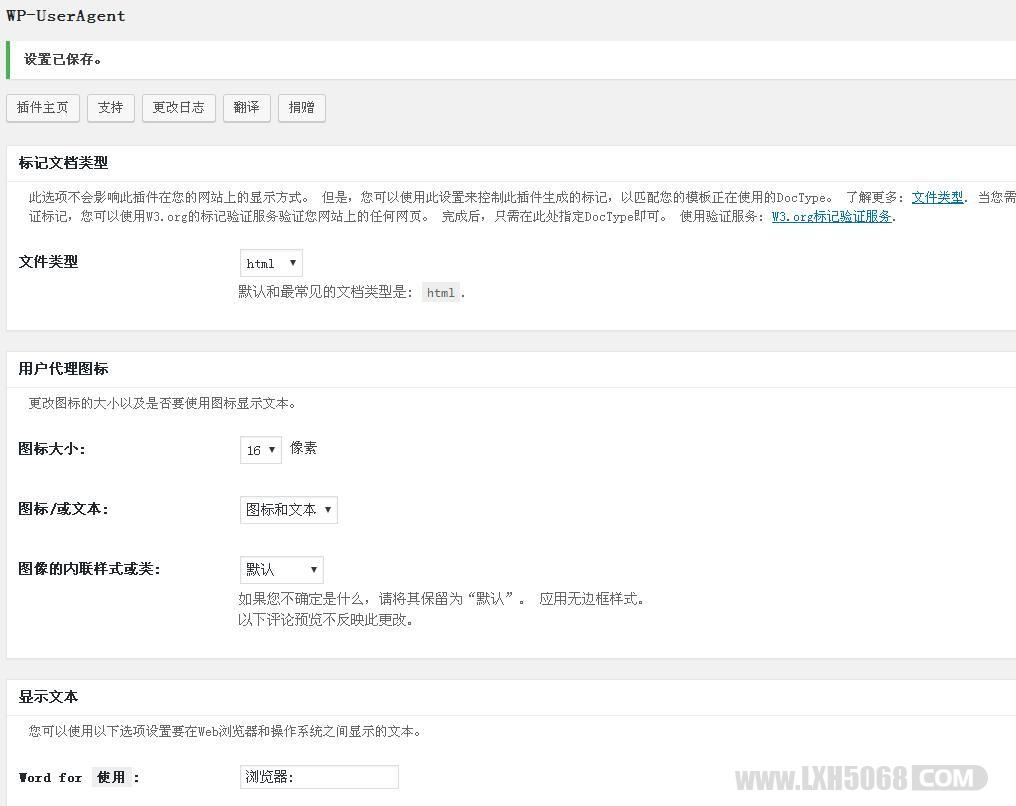The image size is (1016, 806).
Task: Follow the 文件类型 link in the description
Action: [x=940, y=197]
